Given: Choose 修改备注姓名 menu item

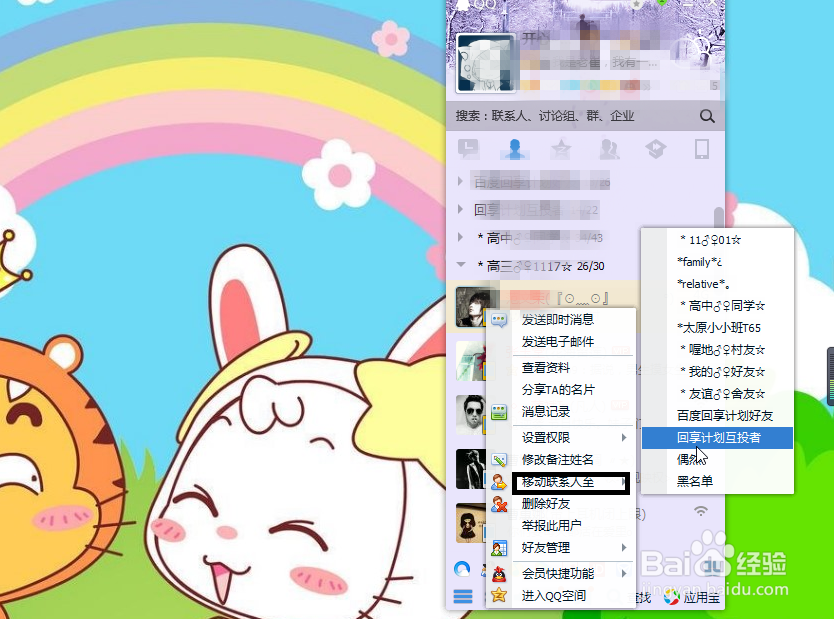Looking at the screenshot, I should 557,459.
